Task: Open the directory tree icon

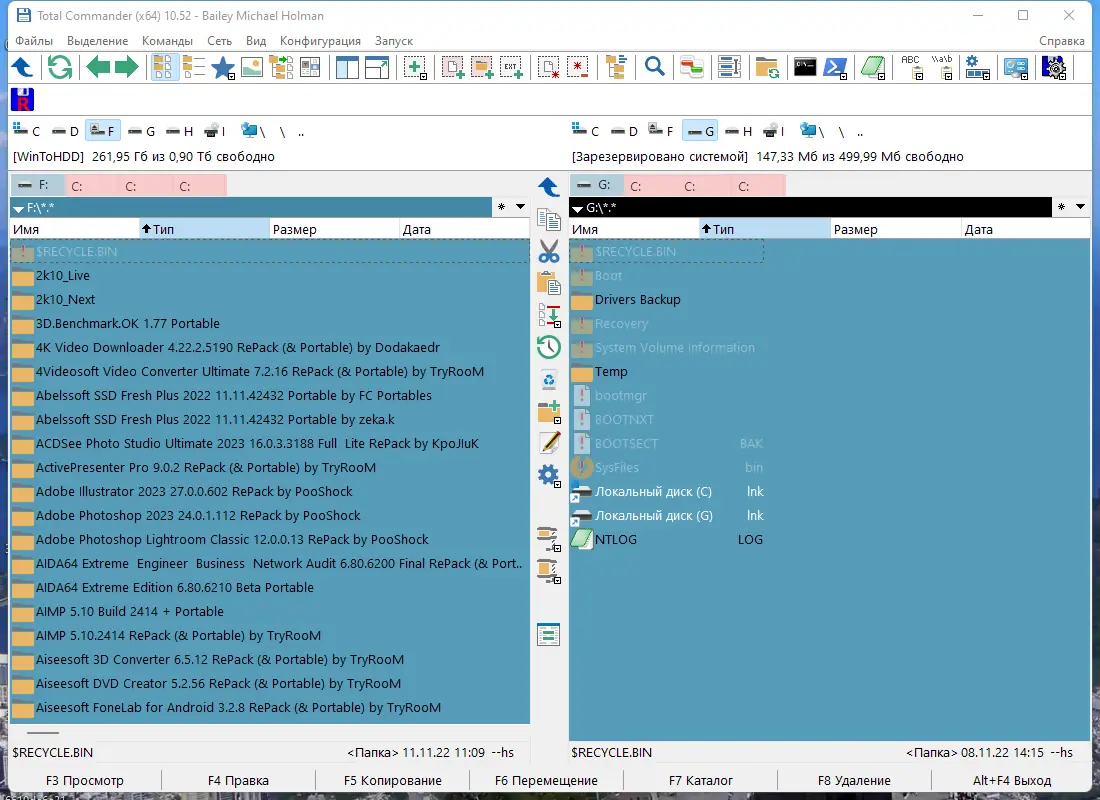Action: [x=616, y=68]
